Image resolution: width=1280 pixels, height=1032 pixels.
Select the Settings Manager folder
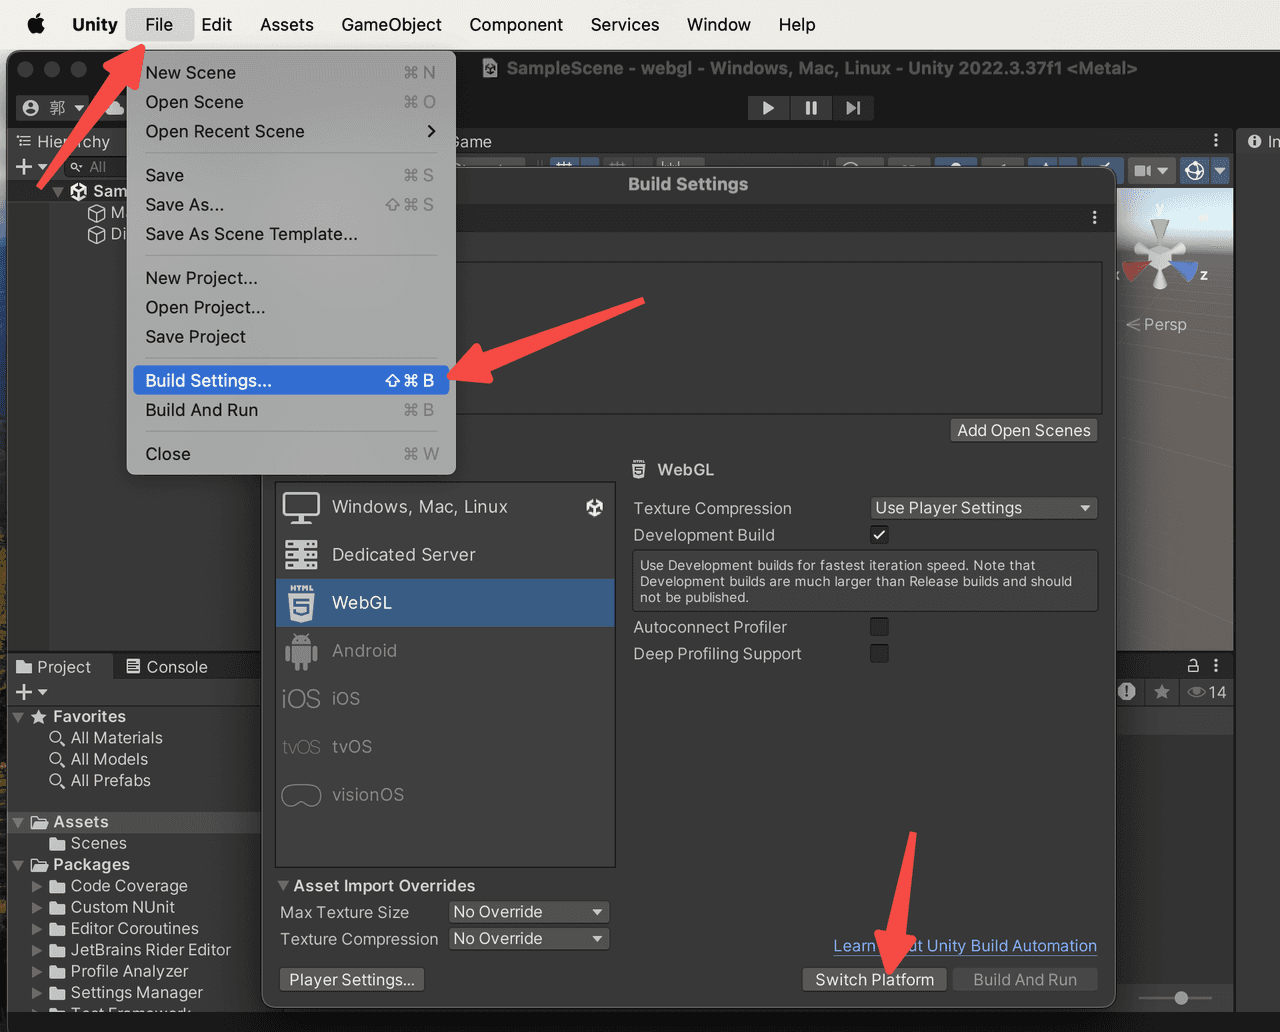click(136, 993)
